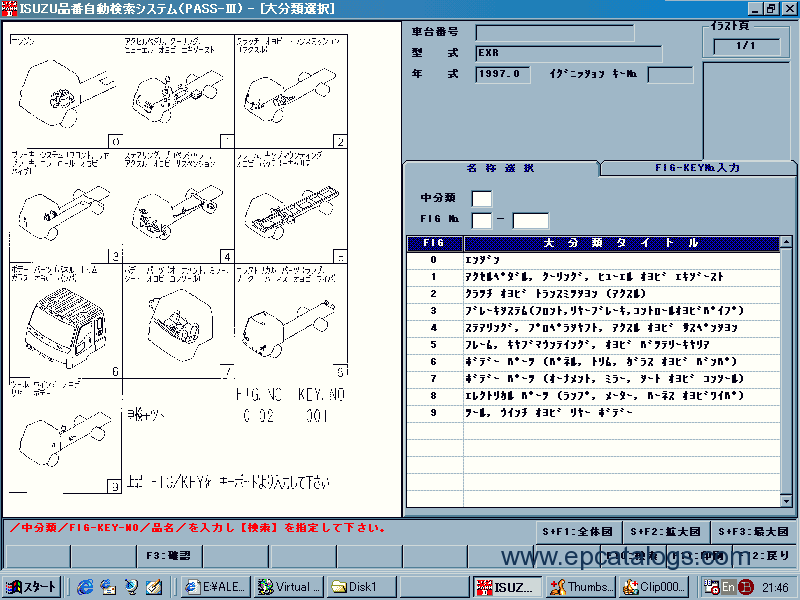Select illustration 5 for frame and cab mounting
This screenshot has height=600, width=800.
point(291,207)
